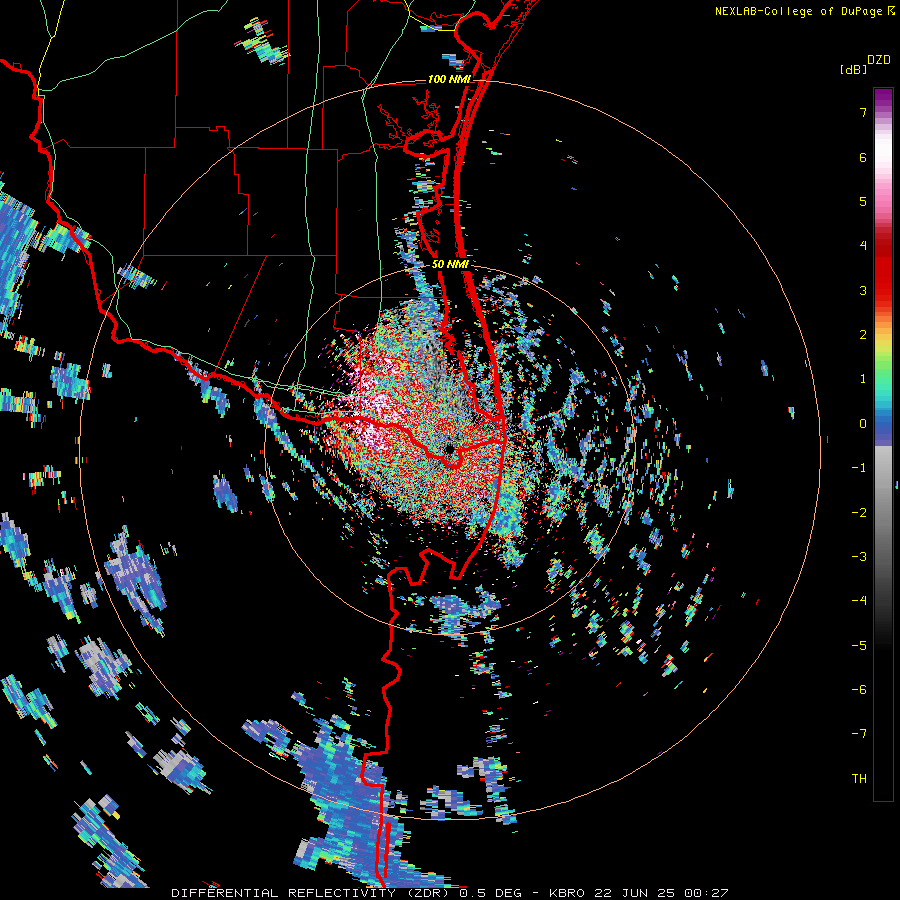Click the 0 value on color scale

coord(863,424)
